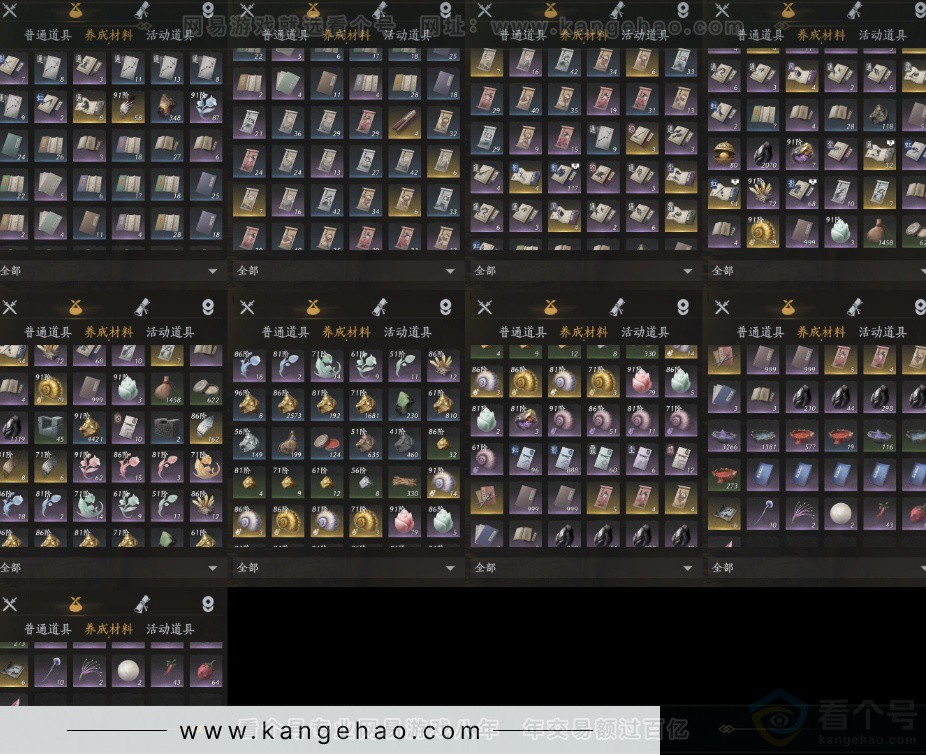The height and width of the screenshot is (755, 926).
Task: Click gold ore stack showing 2573
Action: point(288,403)
